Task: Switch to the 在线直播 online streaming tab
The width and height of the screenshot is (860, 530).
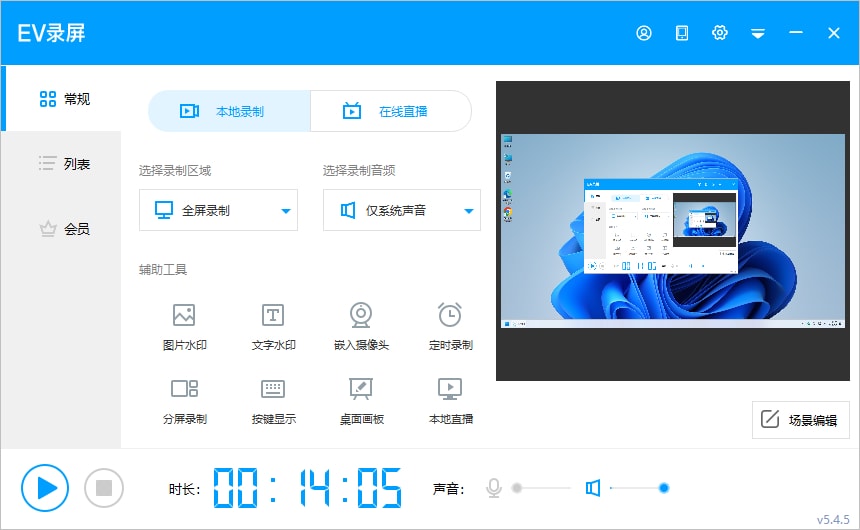Action: coord(390,111)
